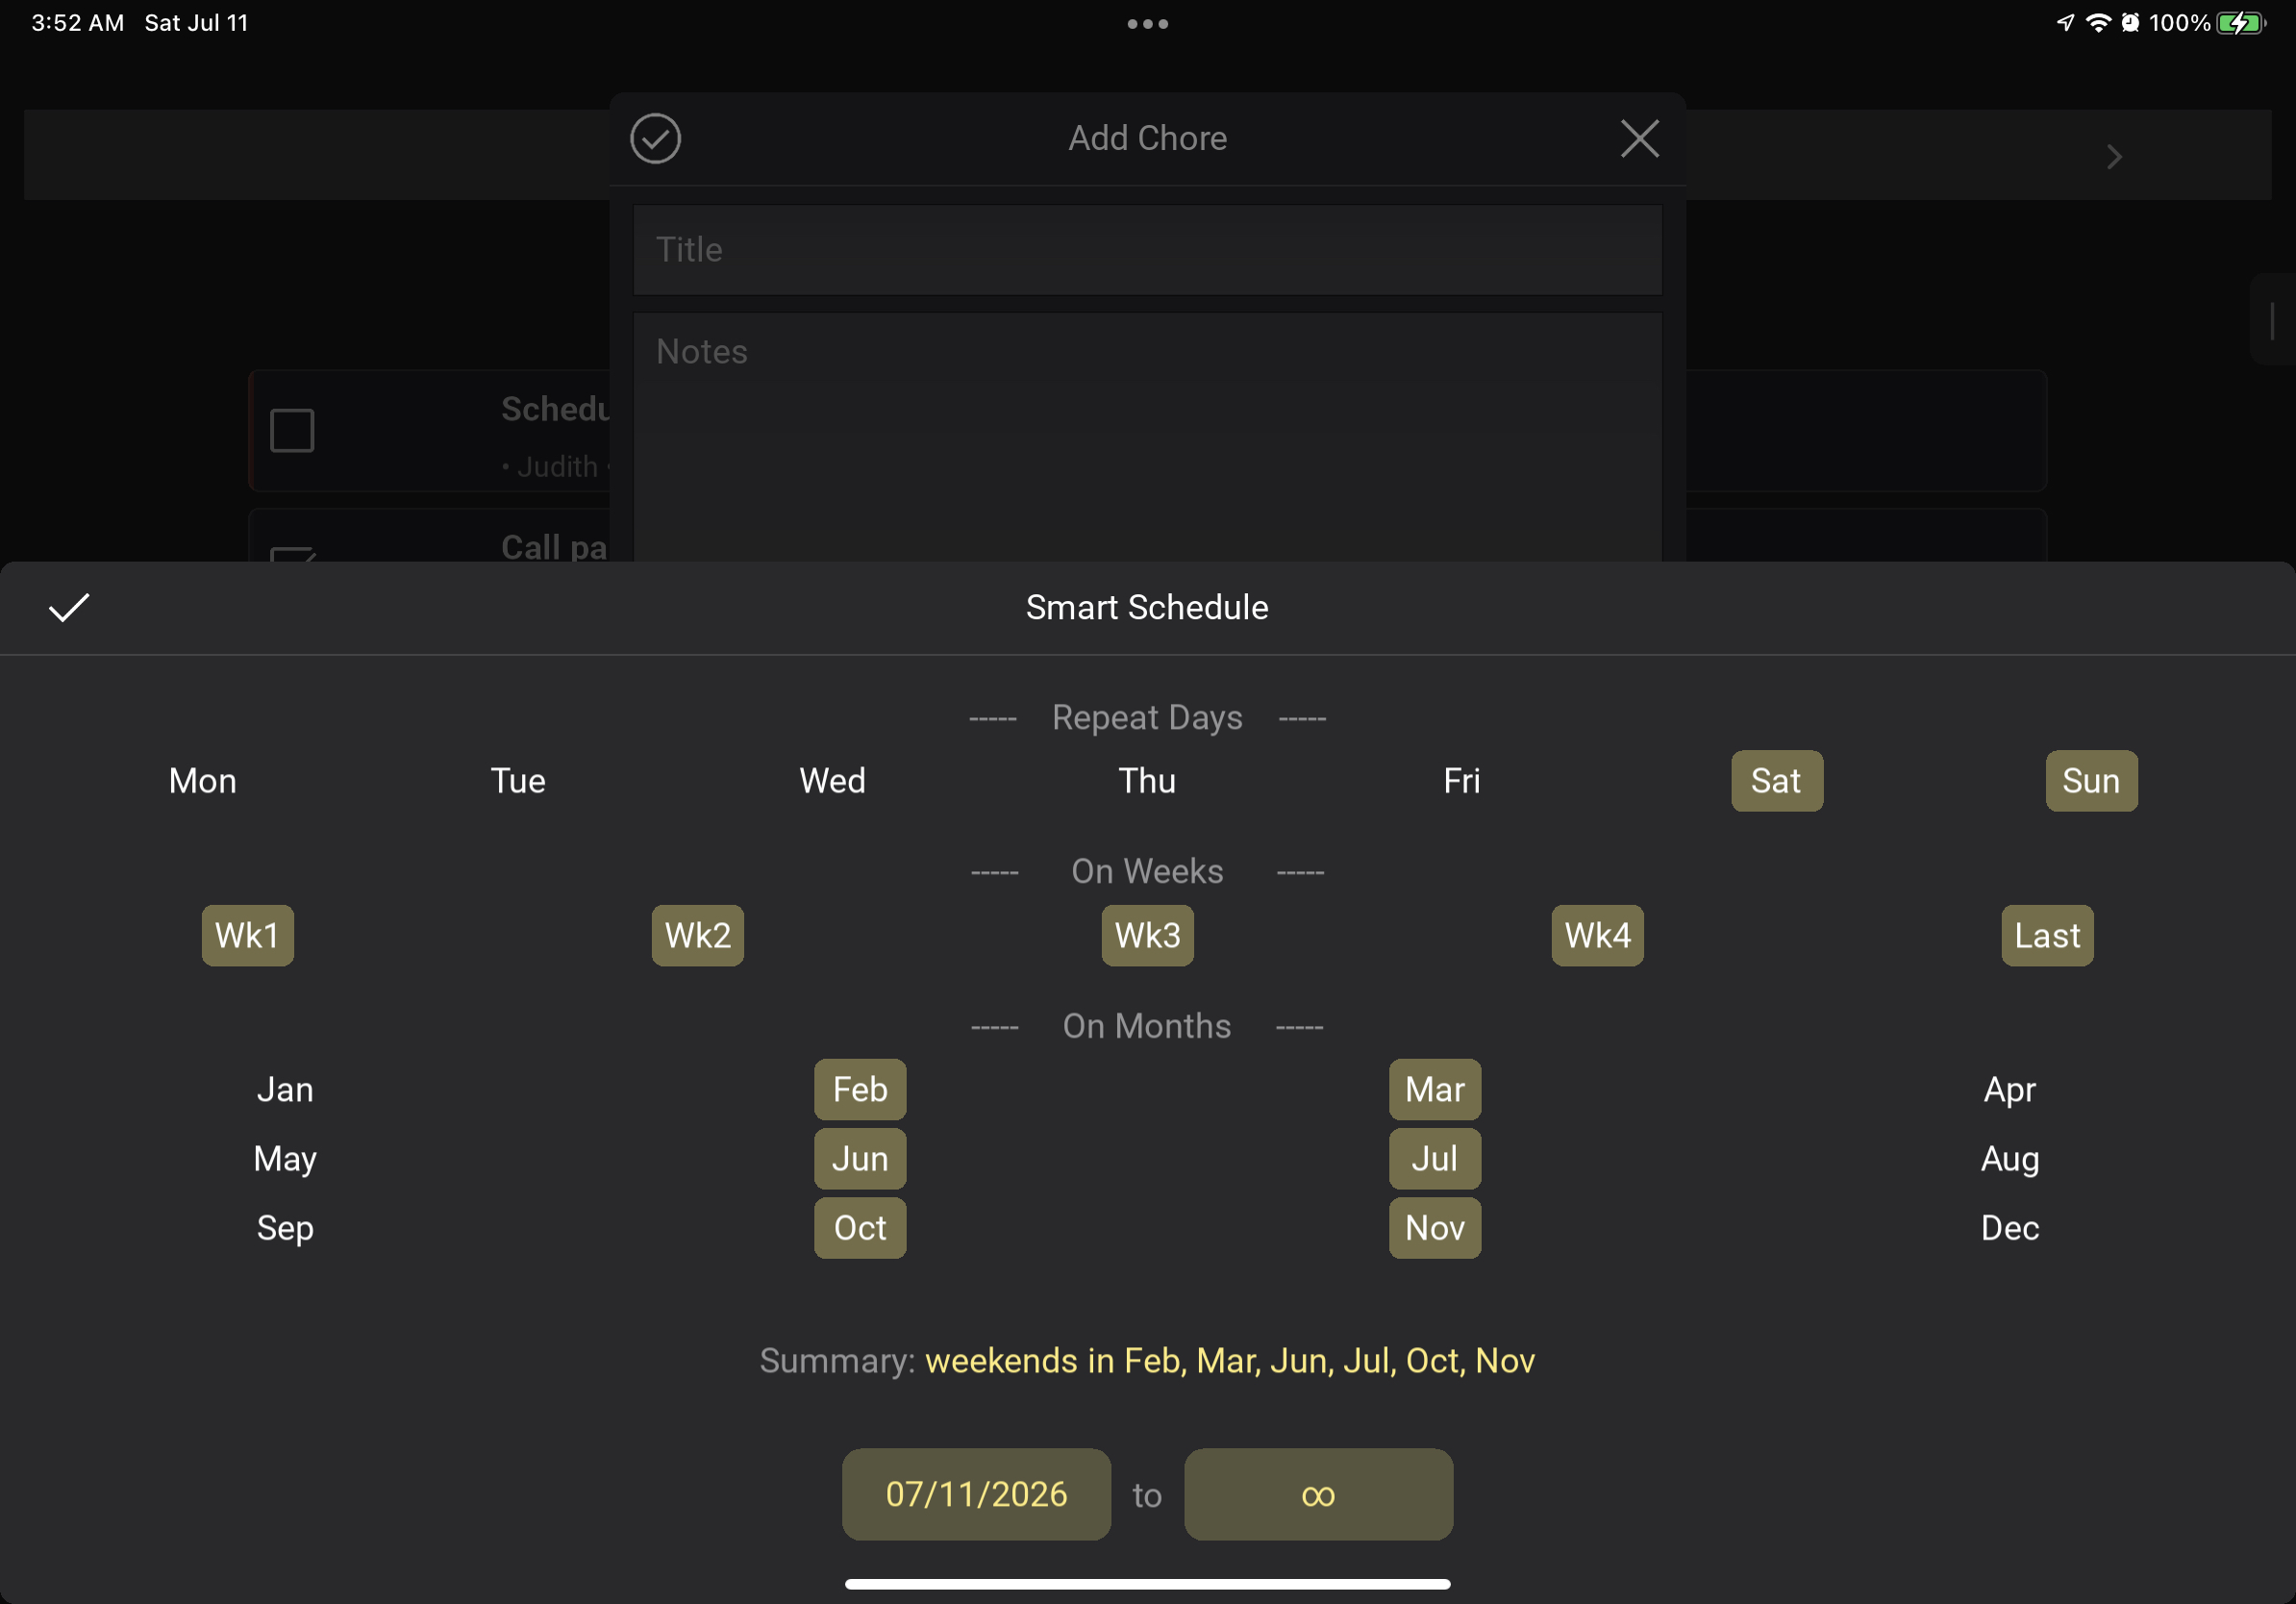Toggle Thu repeat day
Viewport: 2296px width, 1604px height.
1147,780
